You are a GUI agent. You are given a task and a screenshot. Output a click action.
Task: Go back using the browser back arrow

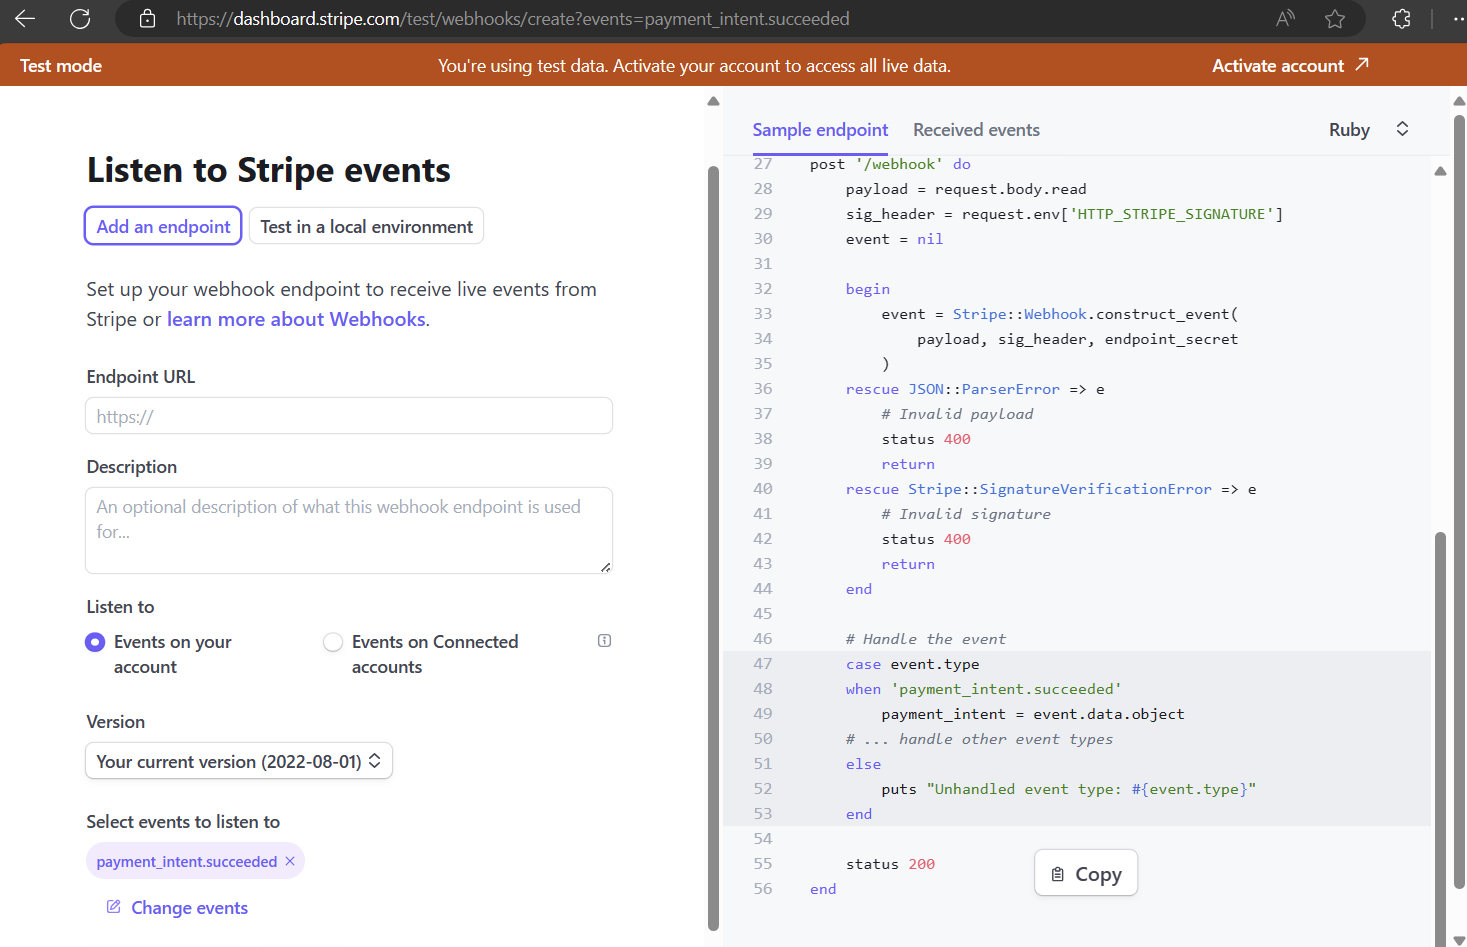point(25,19)
